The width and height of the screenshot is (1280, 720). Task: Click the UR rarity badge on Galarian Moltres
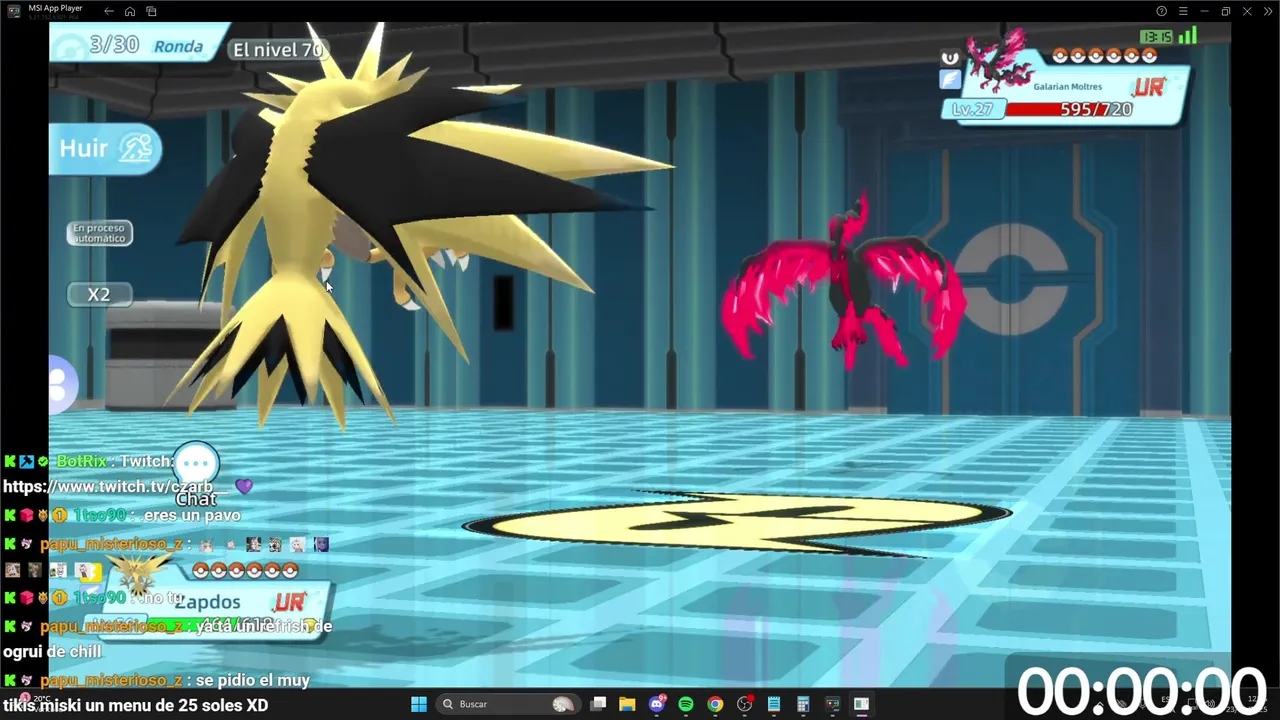pos(1150,87)
